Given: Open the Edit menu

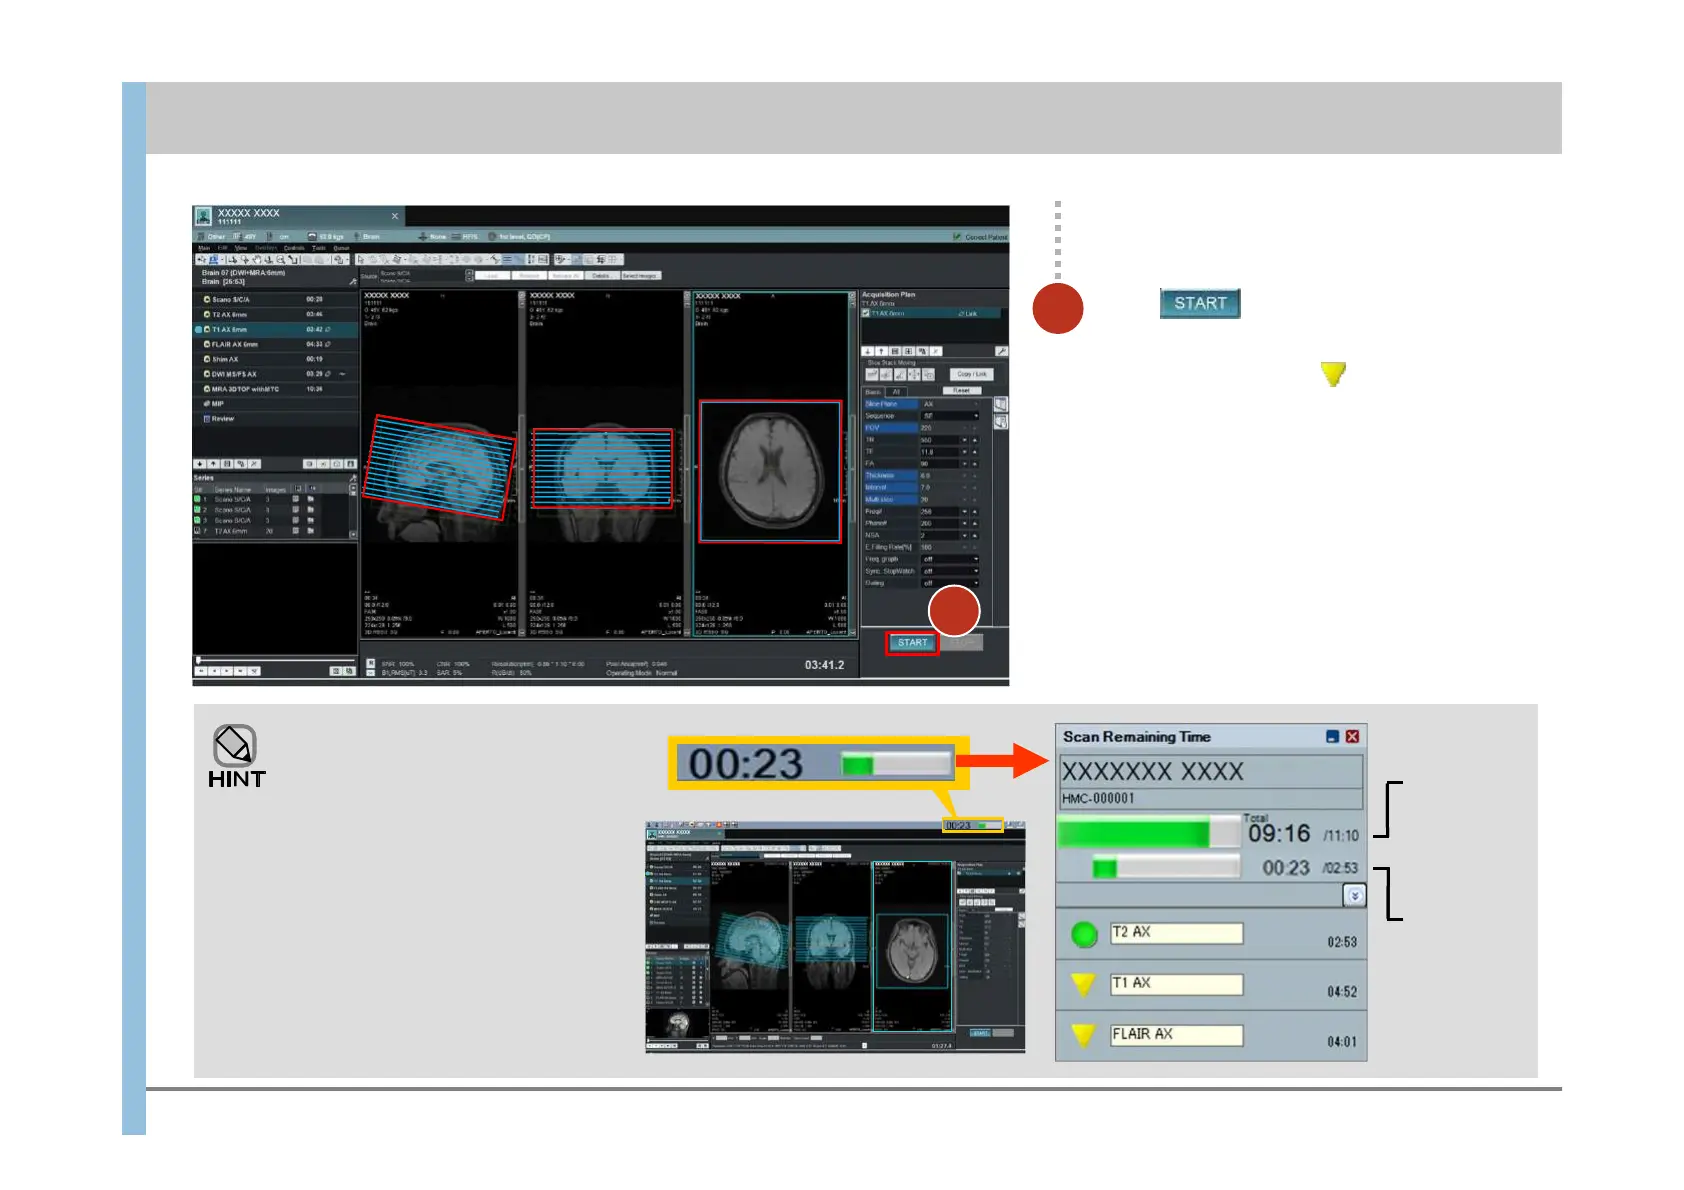Looking at the screenshot, I should click(x=223, y=248).
